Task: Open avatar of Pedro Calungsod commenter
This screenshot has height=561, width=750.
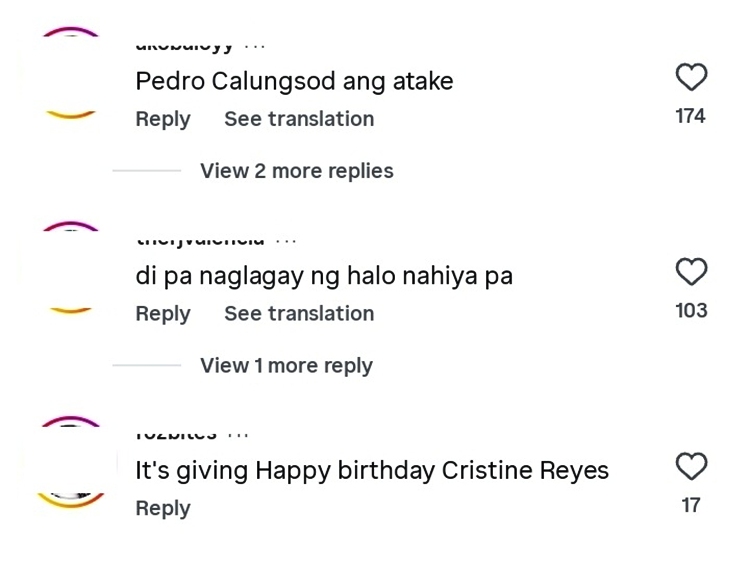Action: coord(70,73)
